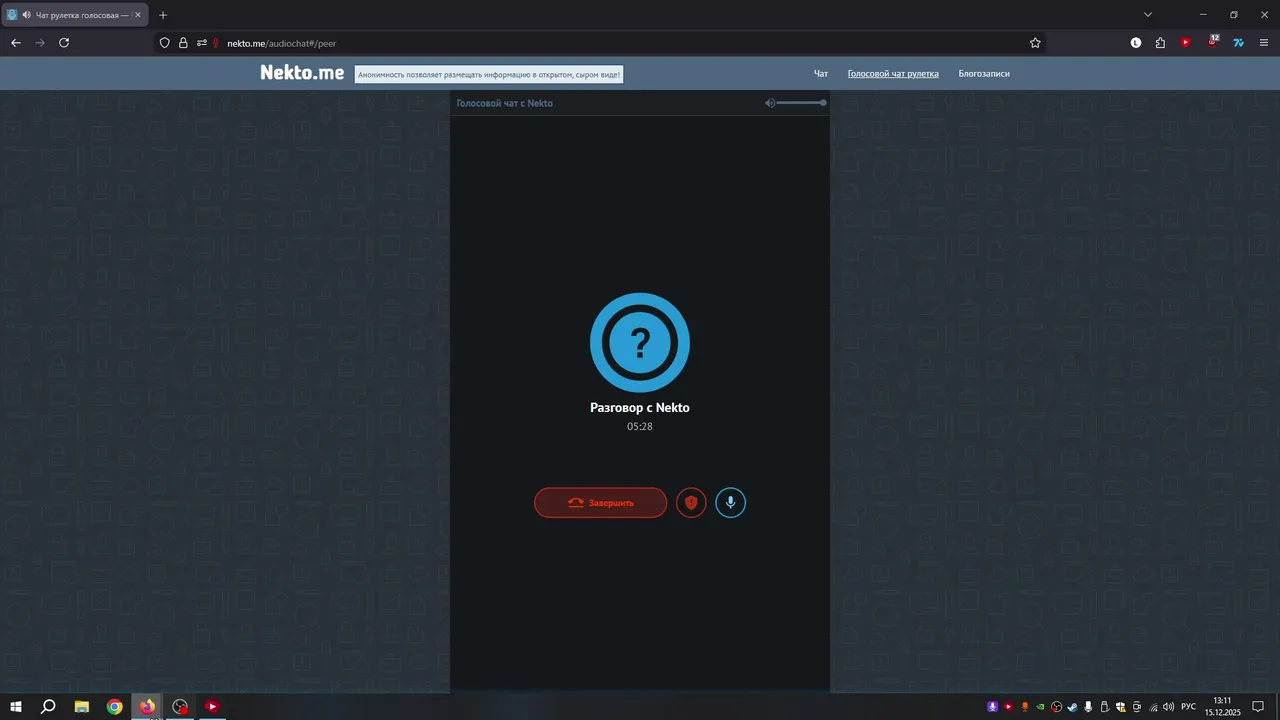The image size is (1280, 720).
Task: Open the tracking protection shield panel
Action: [x=165, y=43]
